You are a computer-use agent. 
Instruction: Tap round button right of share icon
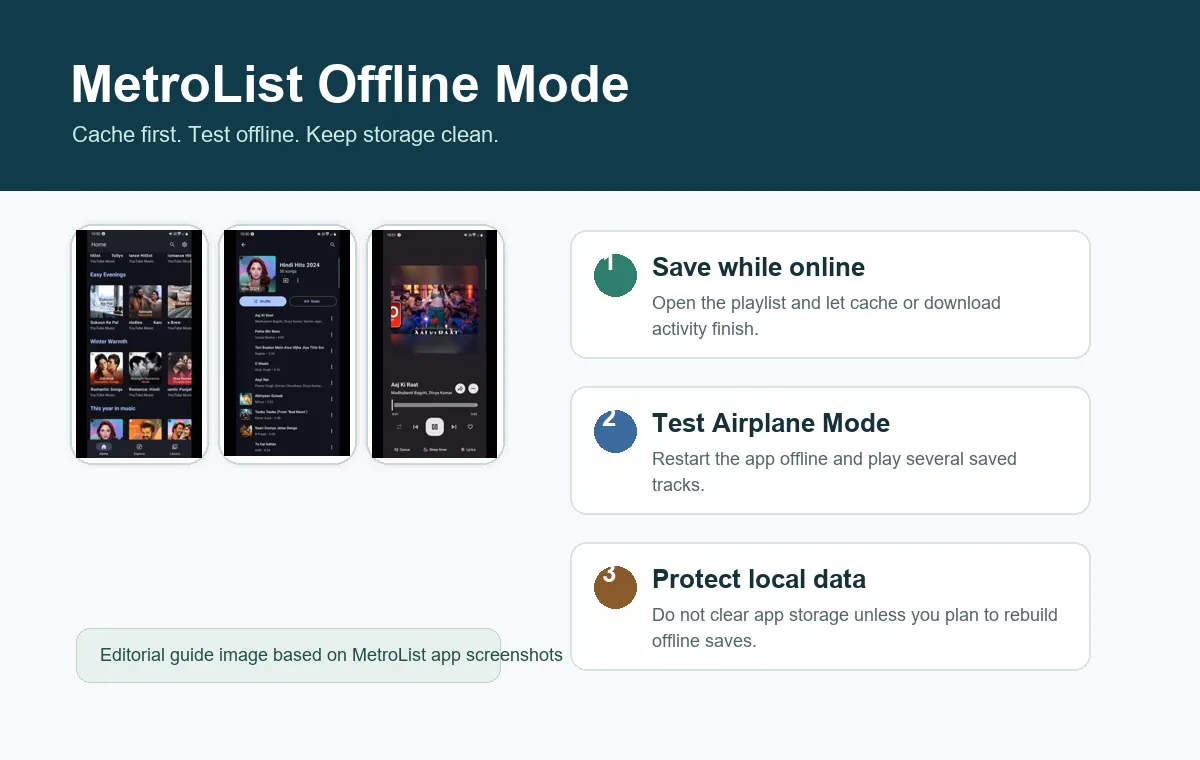click(x=473, y=388)
